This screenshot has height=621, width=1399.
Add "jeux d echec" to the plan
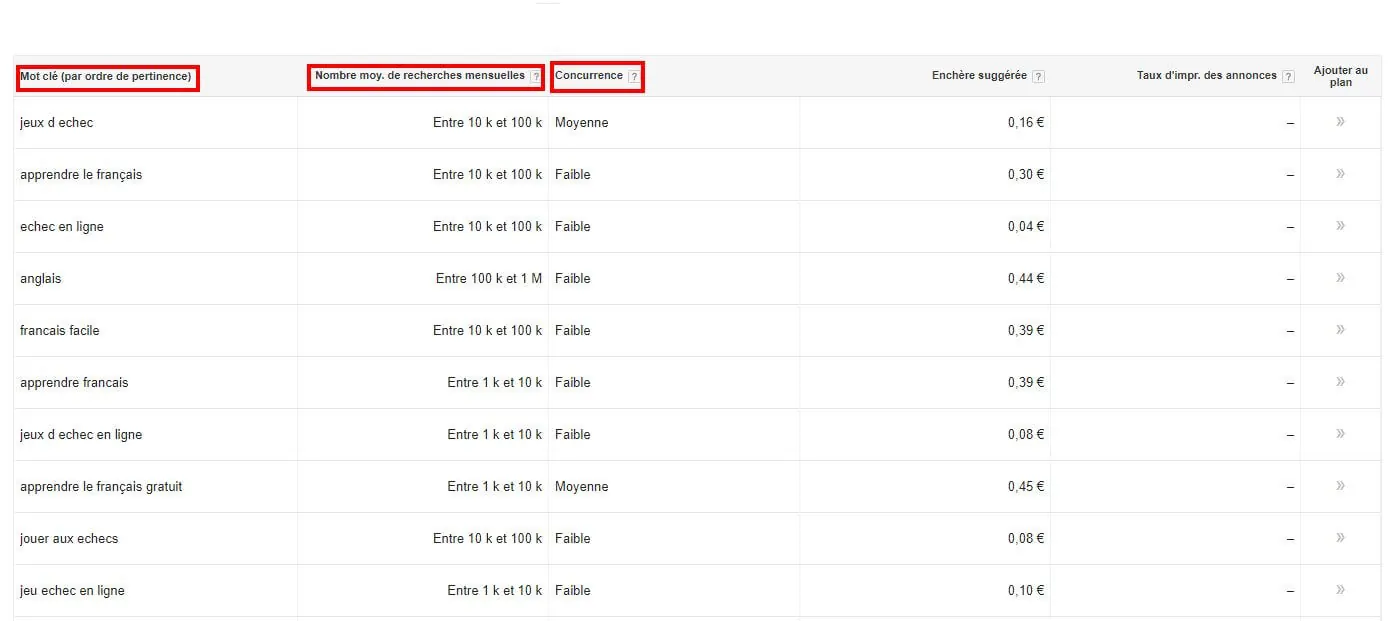coord(1340,122)
